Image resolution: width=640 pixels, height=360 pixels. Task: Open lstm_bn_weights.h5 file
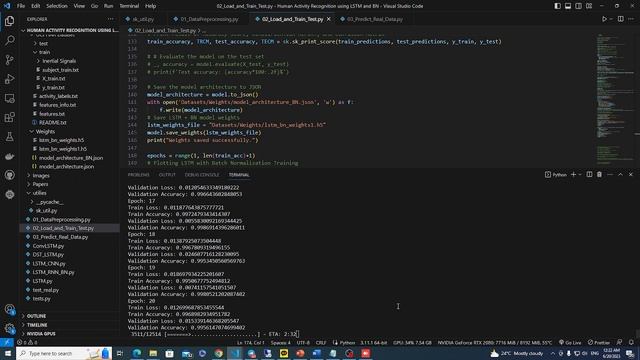click(61, 140)
